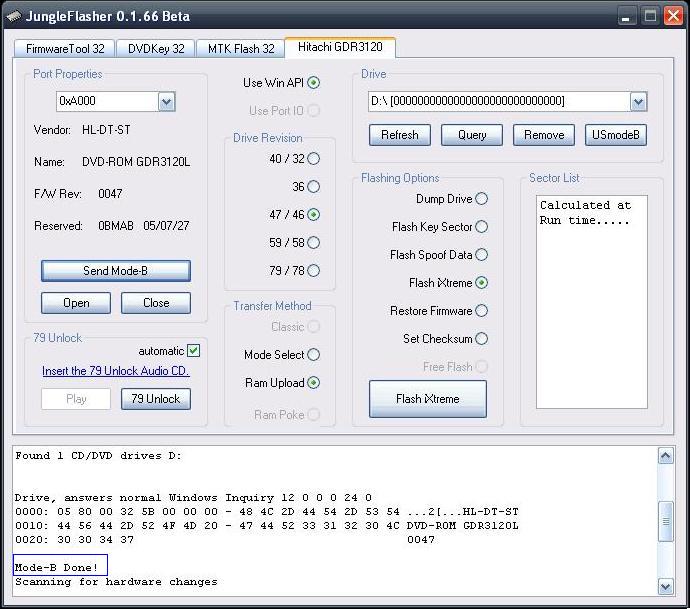
Task: Select Use Port IO radio option
Action: click(314, 110)
